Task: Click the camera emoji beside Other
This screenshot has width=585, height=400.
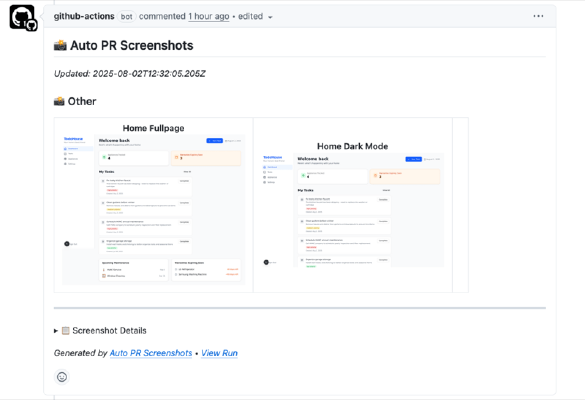Action: 59,101
